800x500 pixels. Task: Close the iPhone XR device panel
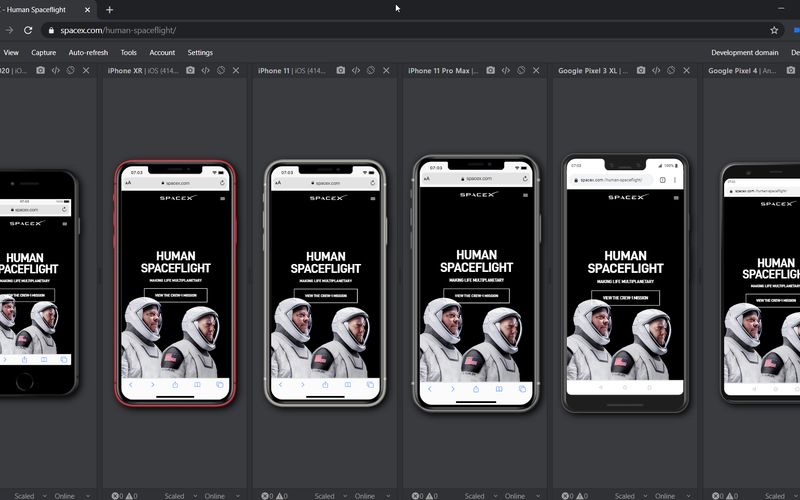point(236,70)
